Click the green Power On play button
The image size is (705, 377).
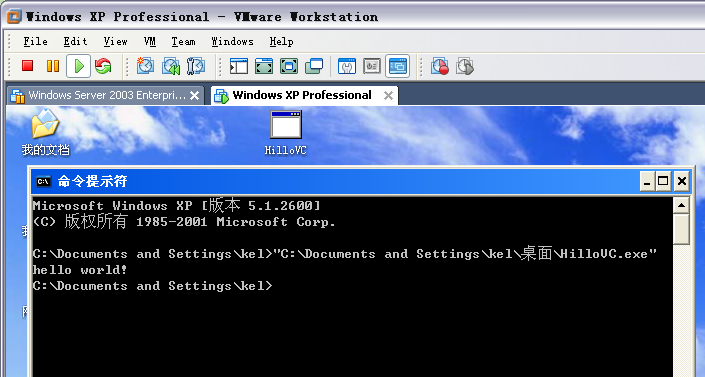[x=79, y=66]
